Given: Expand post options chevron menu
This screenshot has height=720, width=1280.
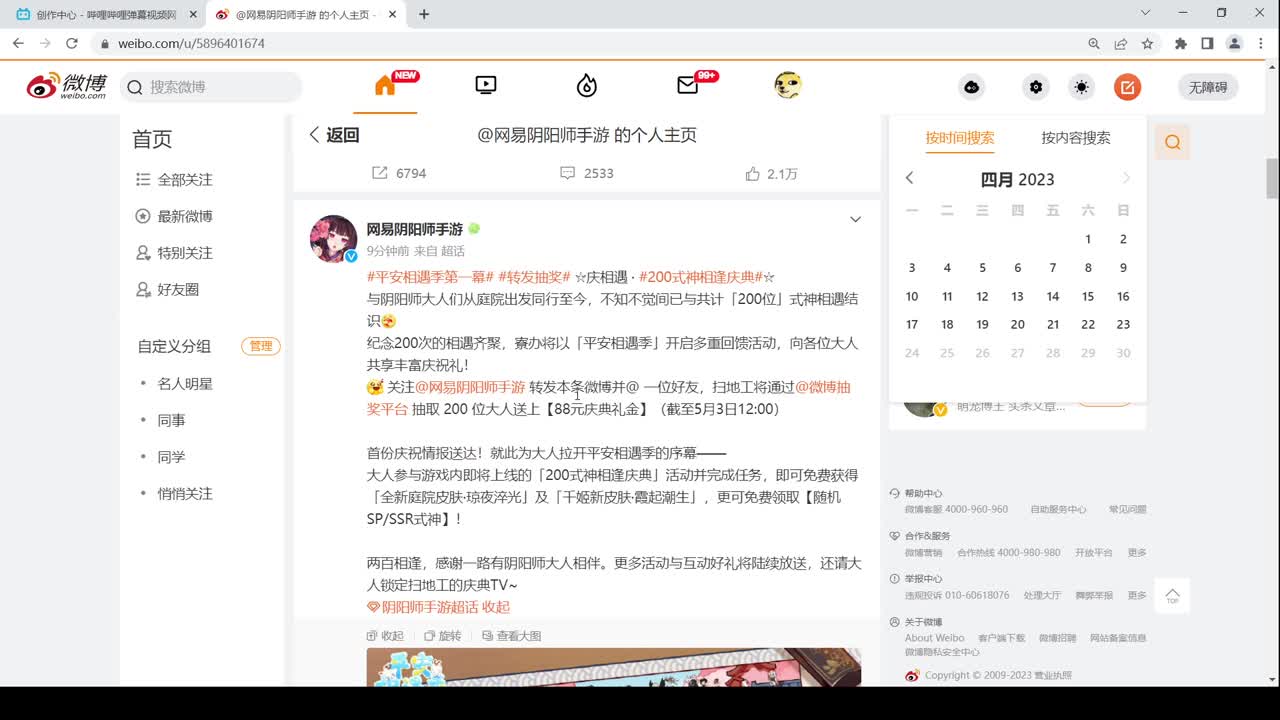Looking at the screenshot, I should [855, 219].
